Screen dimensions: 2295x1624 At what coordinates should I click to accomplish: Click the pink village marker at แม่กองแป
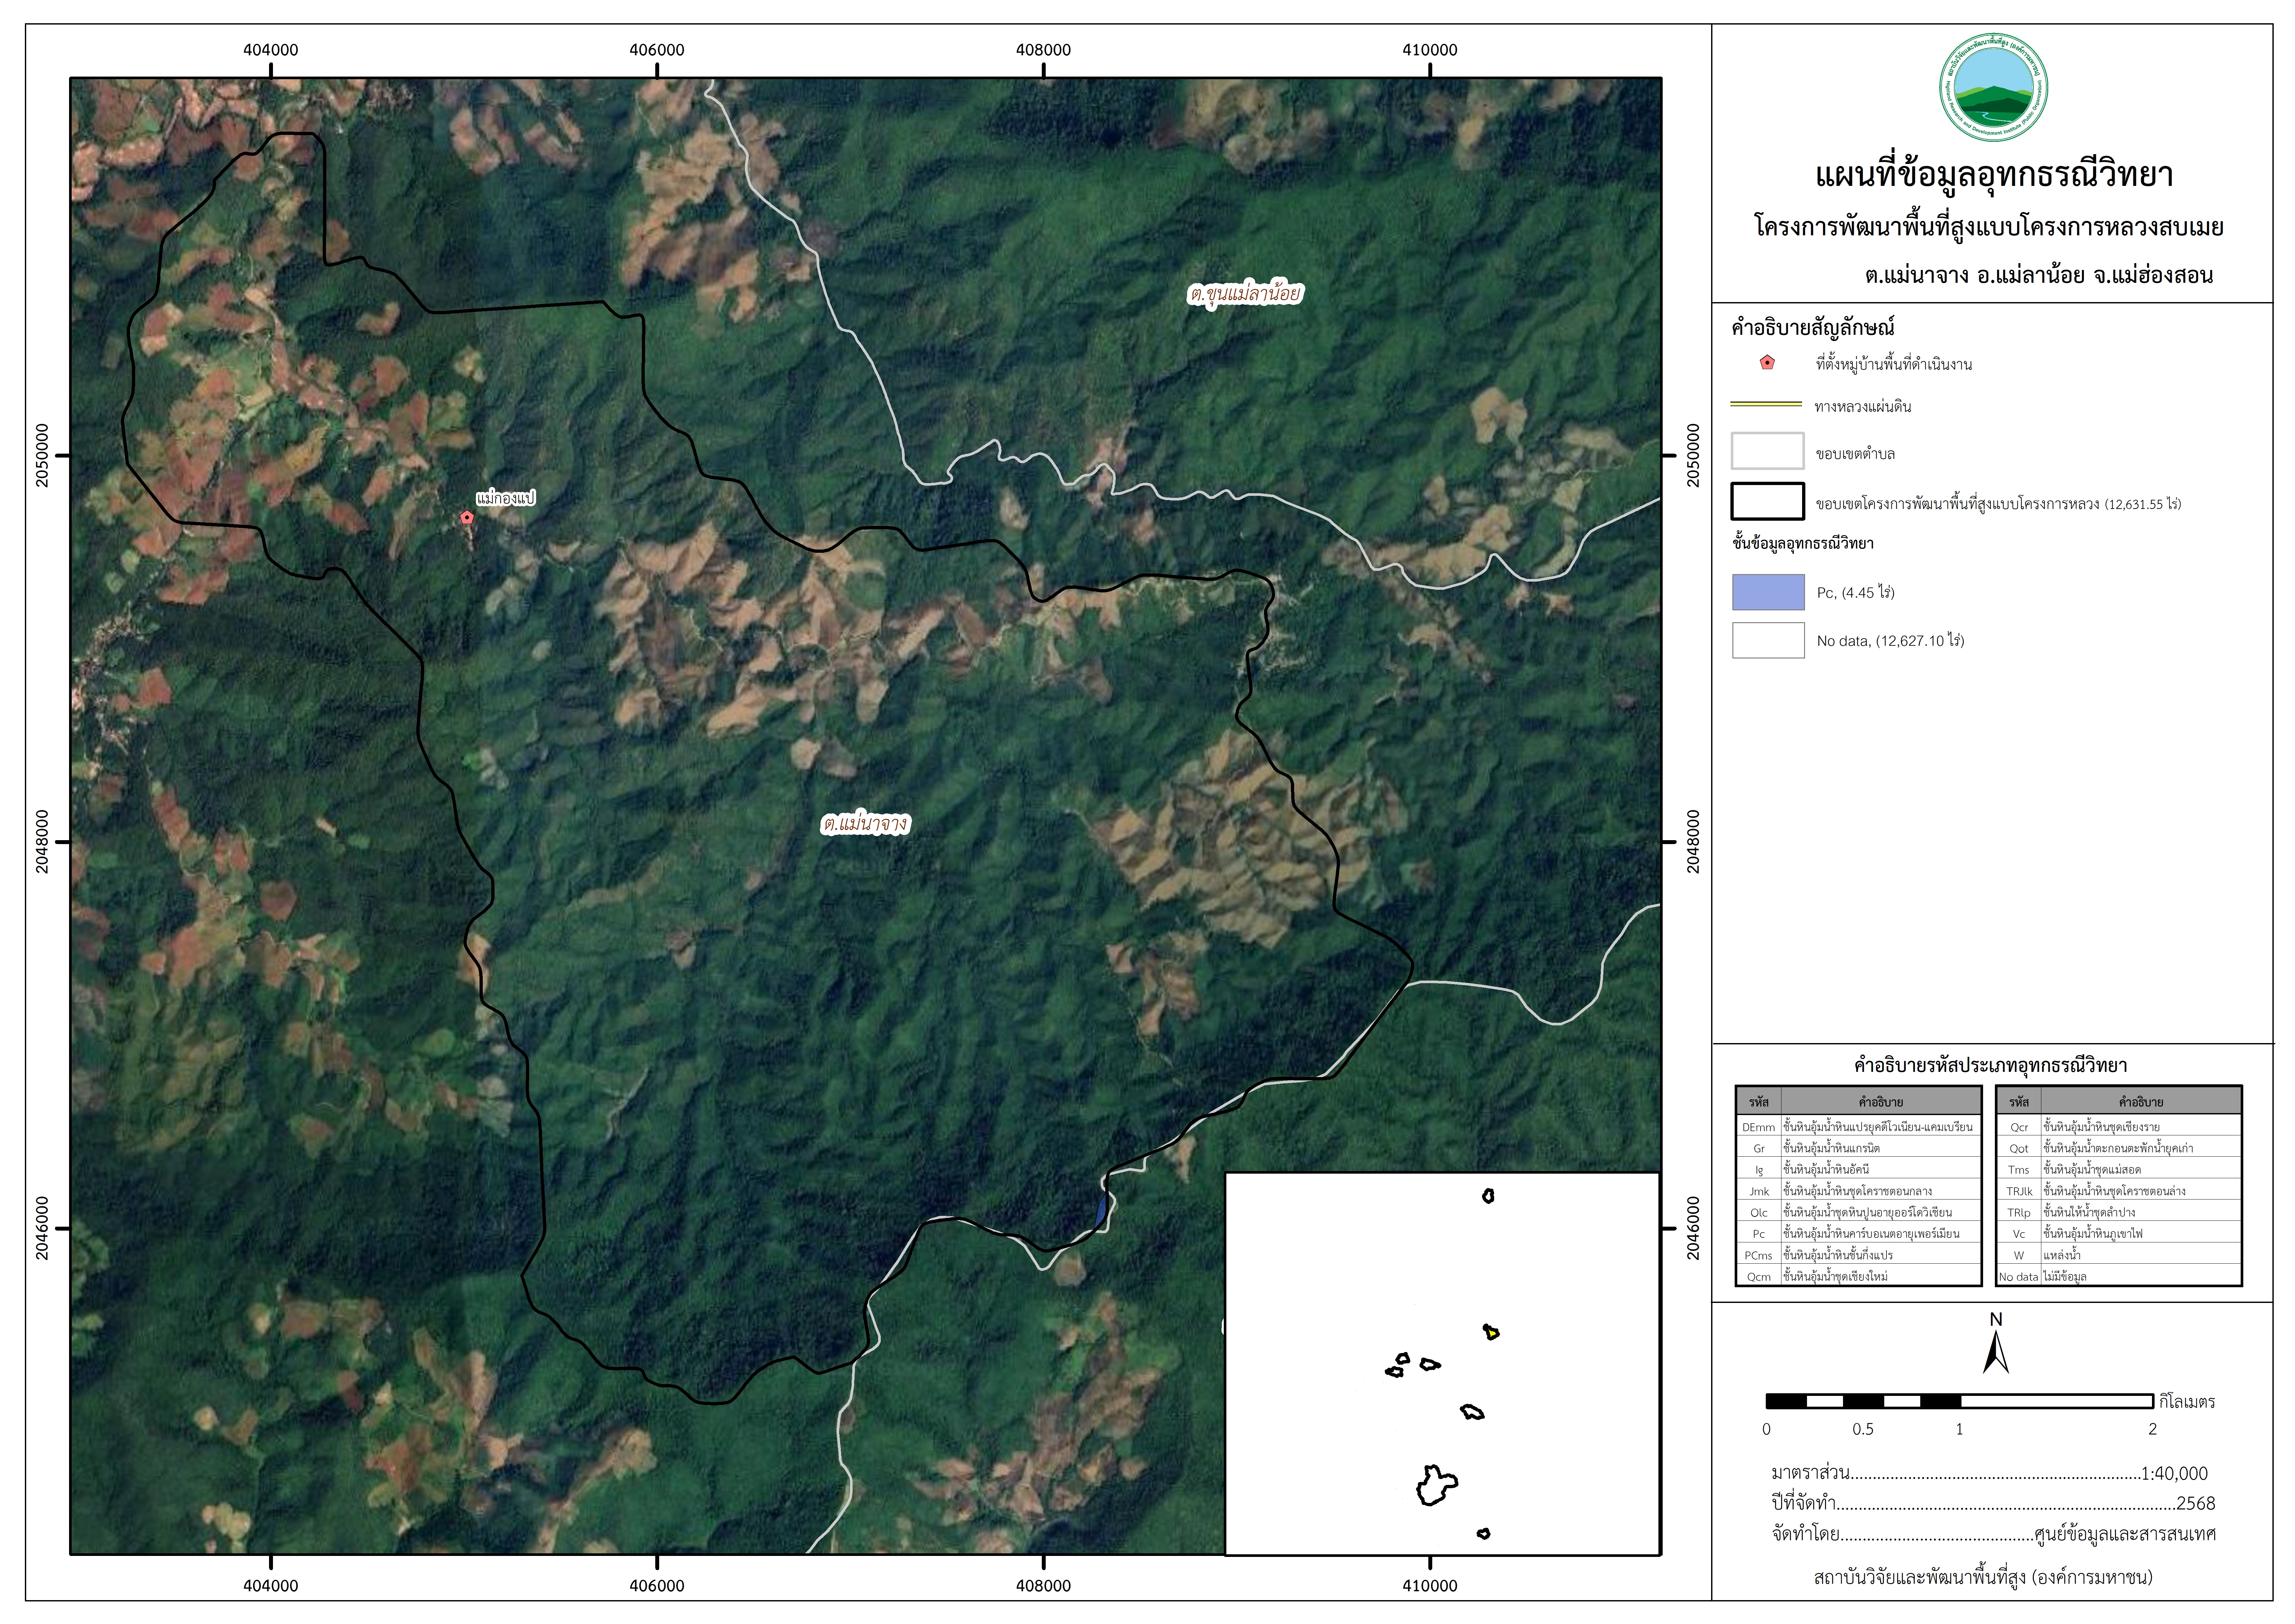[x=467, y=517]
